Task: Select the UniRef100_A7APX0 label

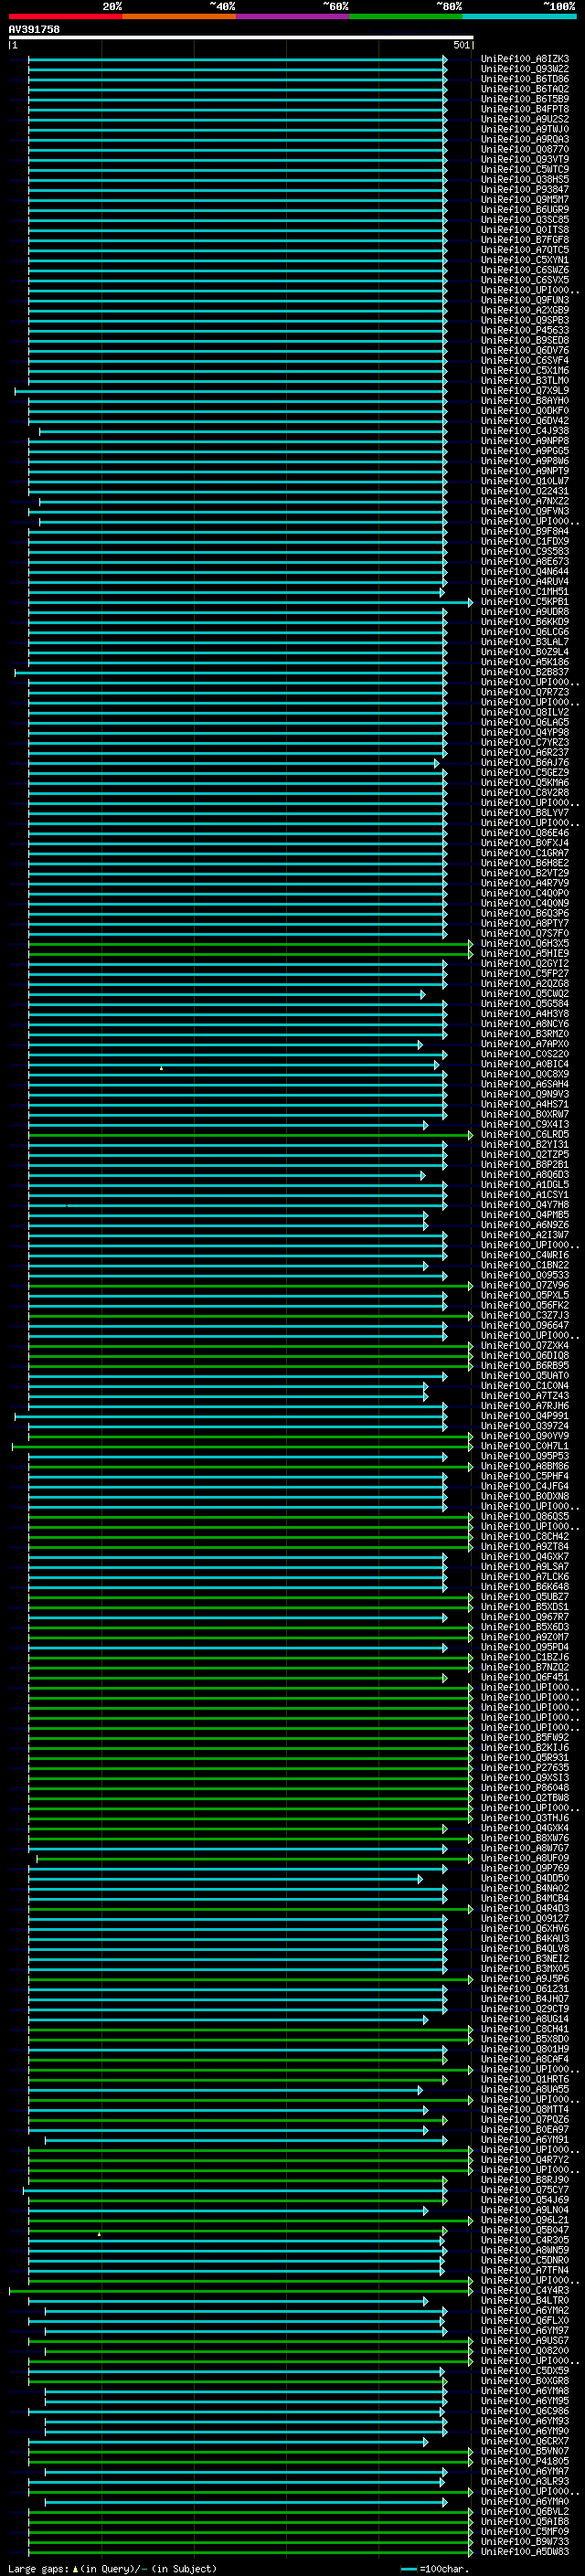Action: tap(525, 1044)
